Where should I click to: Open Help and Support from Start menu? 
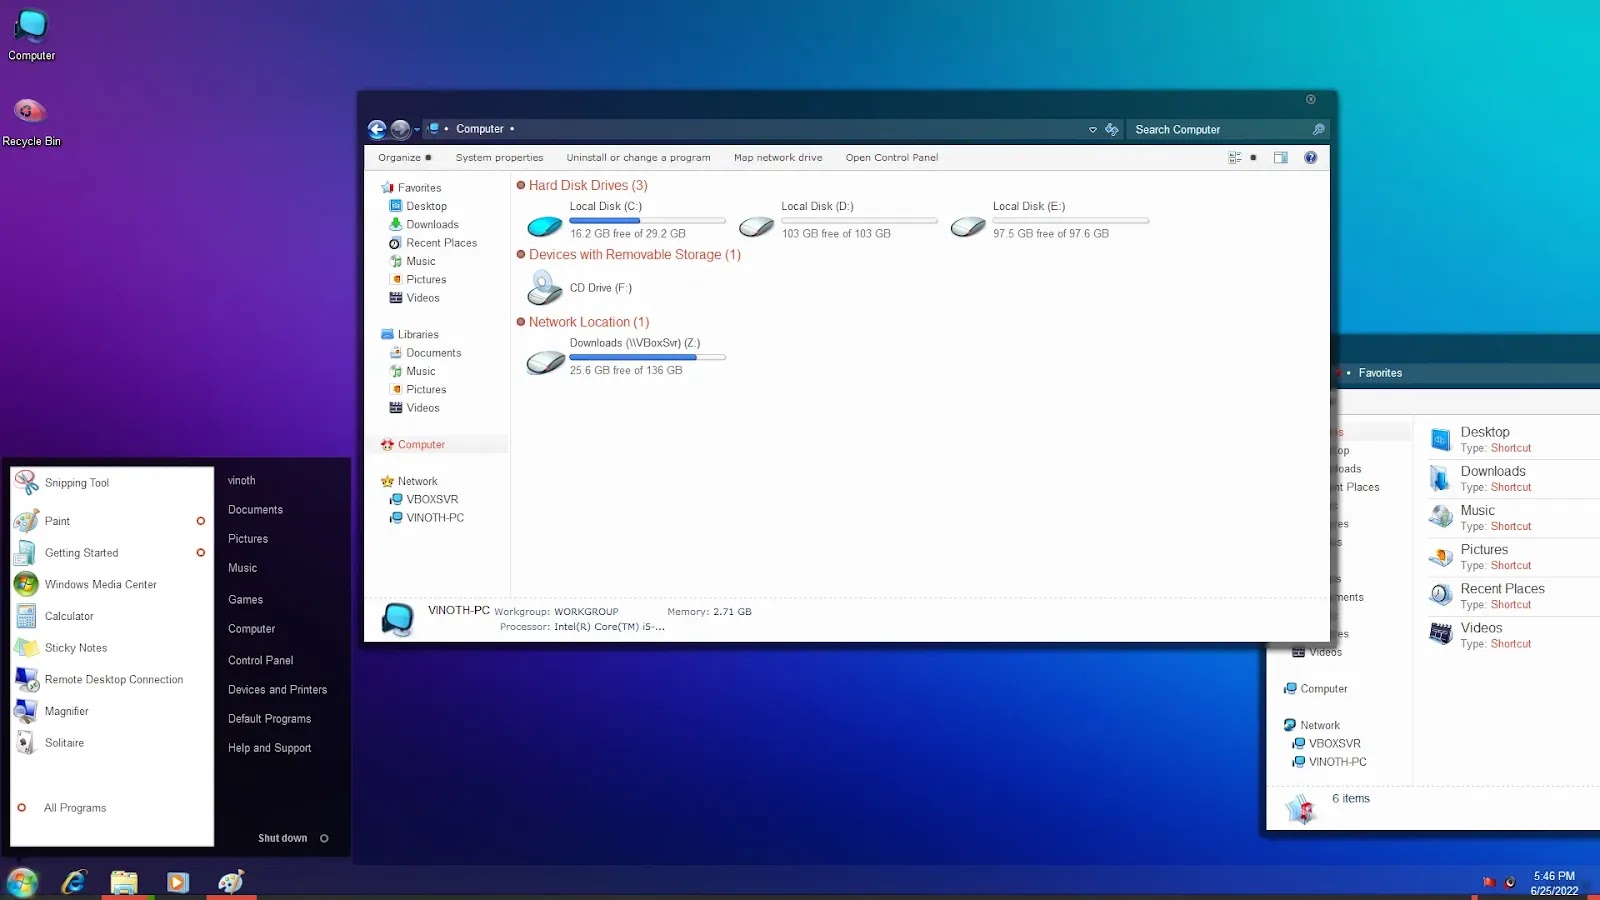(269, 748)
